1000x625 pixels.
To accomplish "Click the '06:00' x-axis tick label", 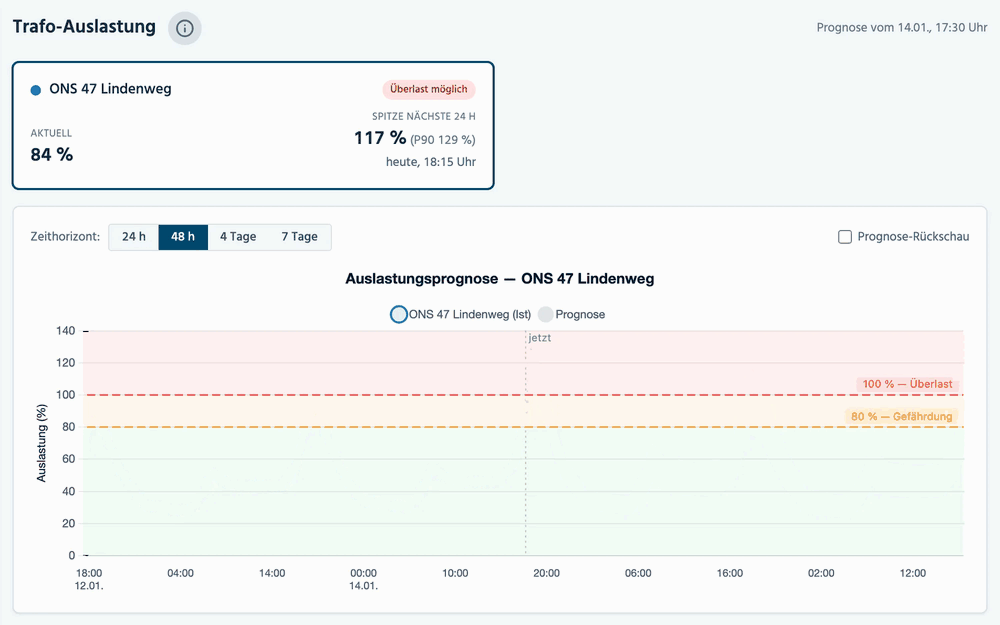I will [x=638, y=573].
